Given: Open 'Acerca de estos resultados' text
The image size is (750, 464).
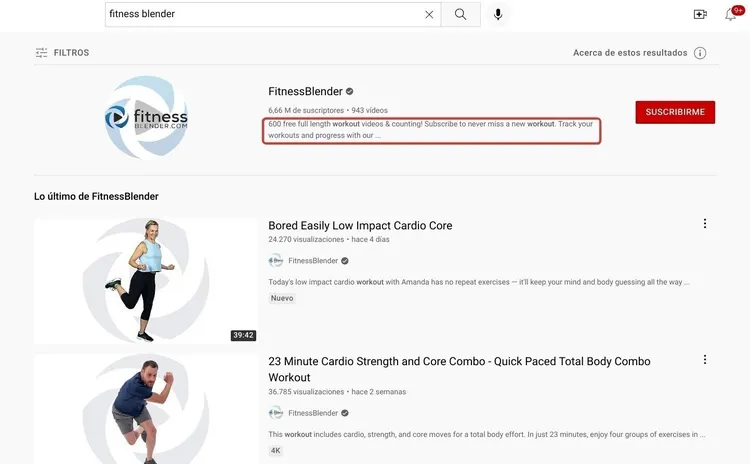Looking at the screenshot, I should coord(630,53).
